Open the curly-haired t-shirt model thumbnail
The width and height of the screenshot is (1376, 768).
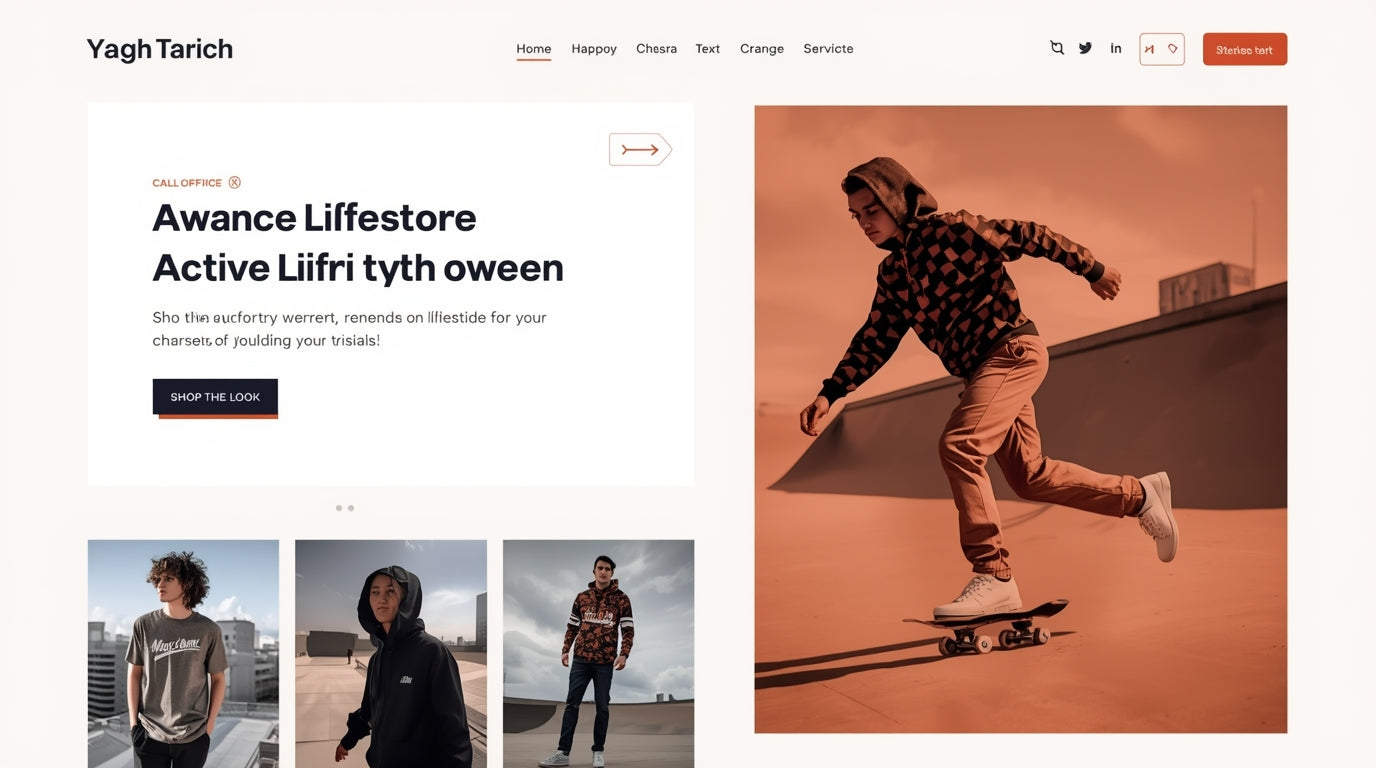click(x=183, y=654)
